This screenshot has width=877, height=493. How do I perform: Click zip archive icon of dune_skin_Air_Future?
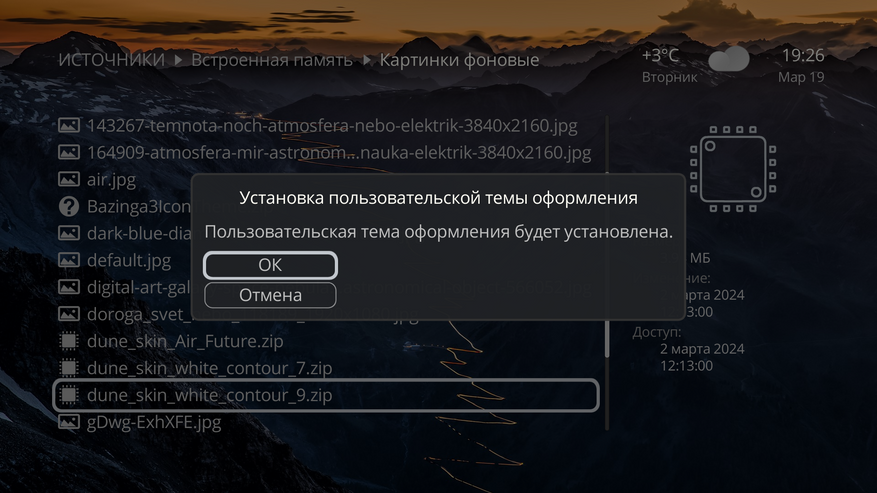click(x=69, y=341)
